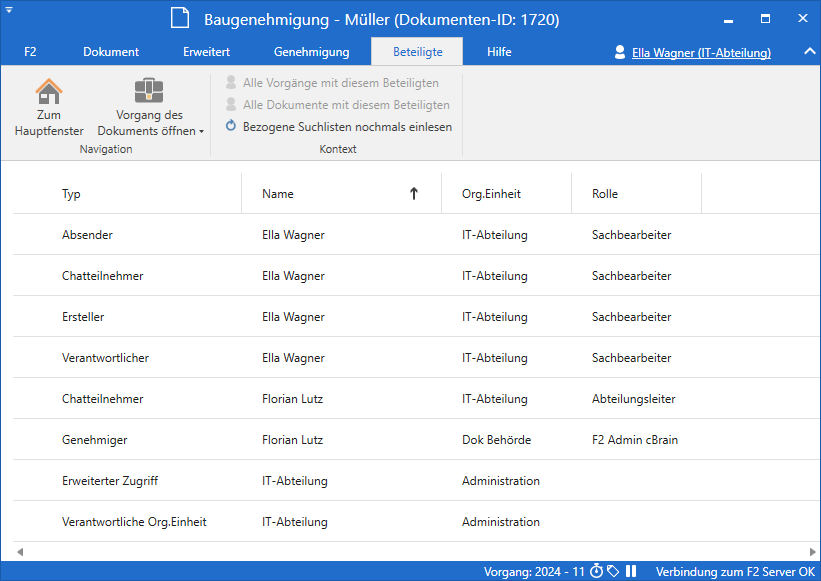Open the quick access arrow in the title bar corner
The height and width of the screenshot is (581, 821).
pyautogui.click(x=9, y=10)
